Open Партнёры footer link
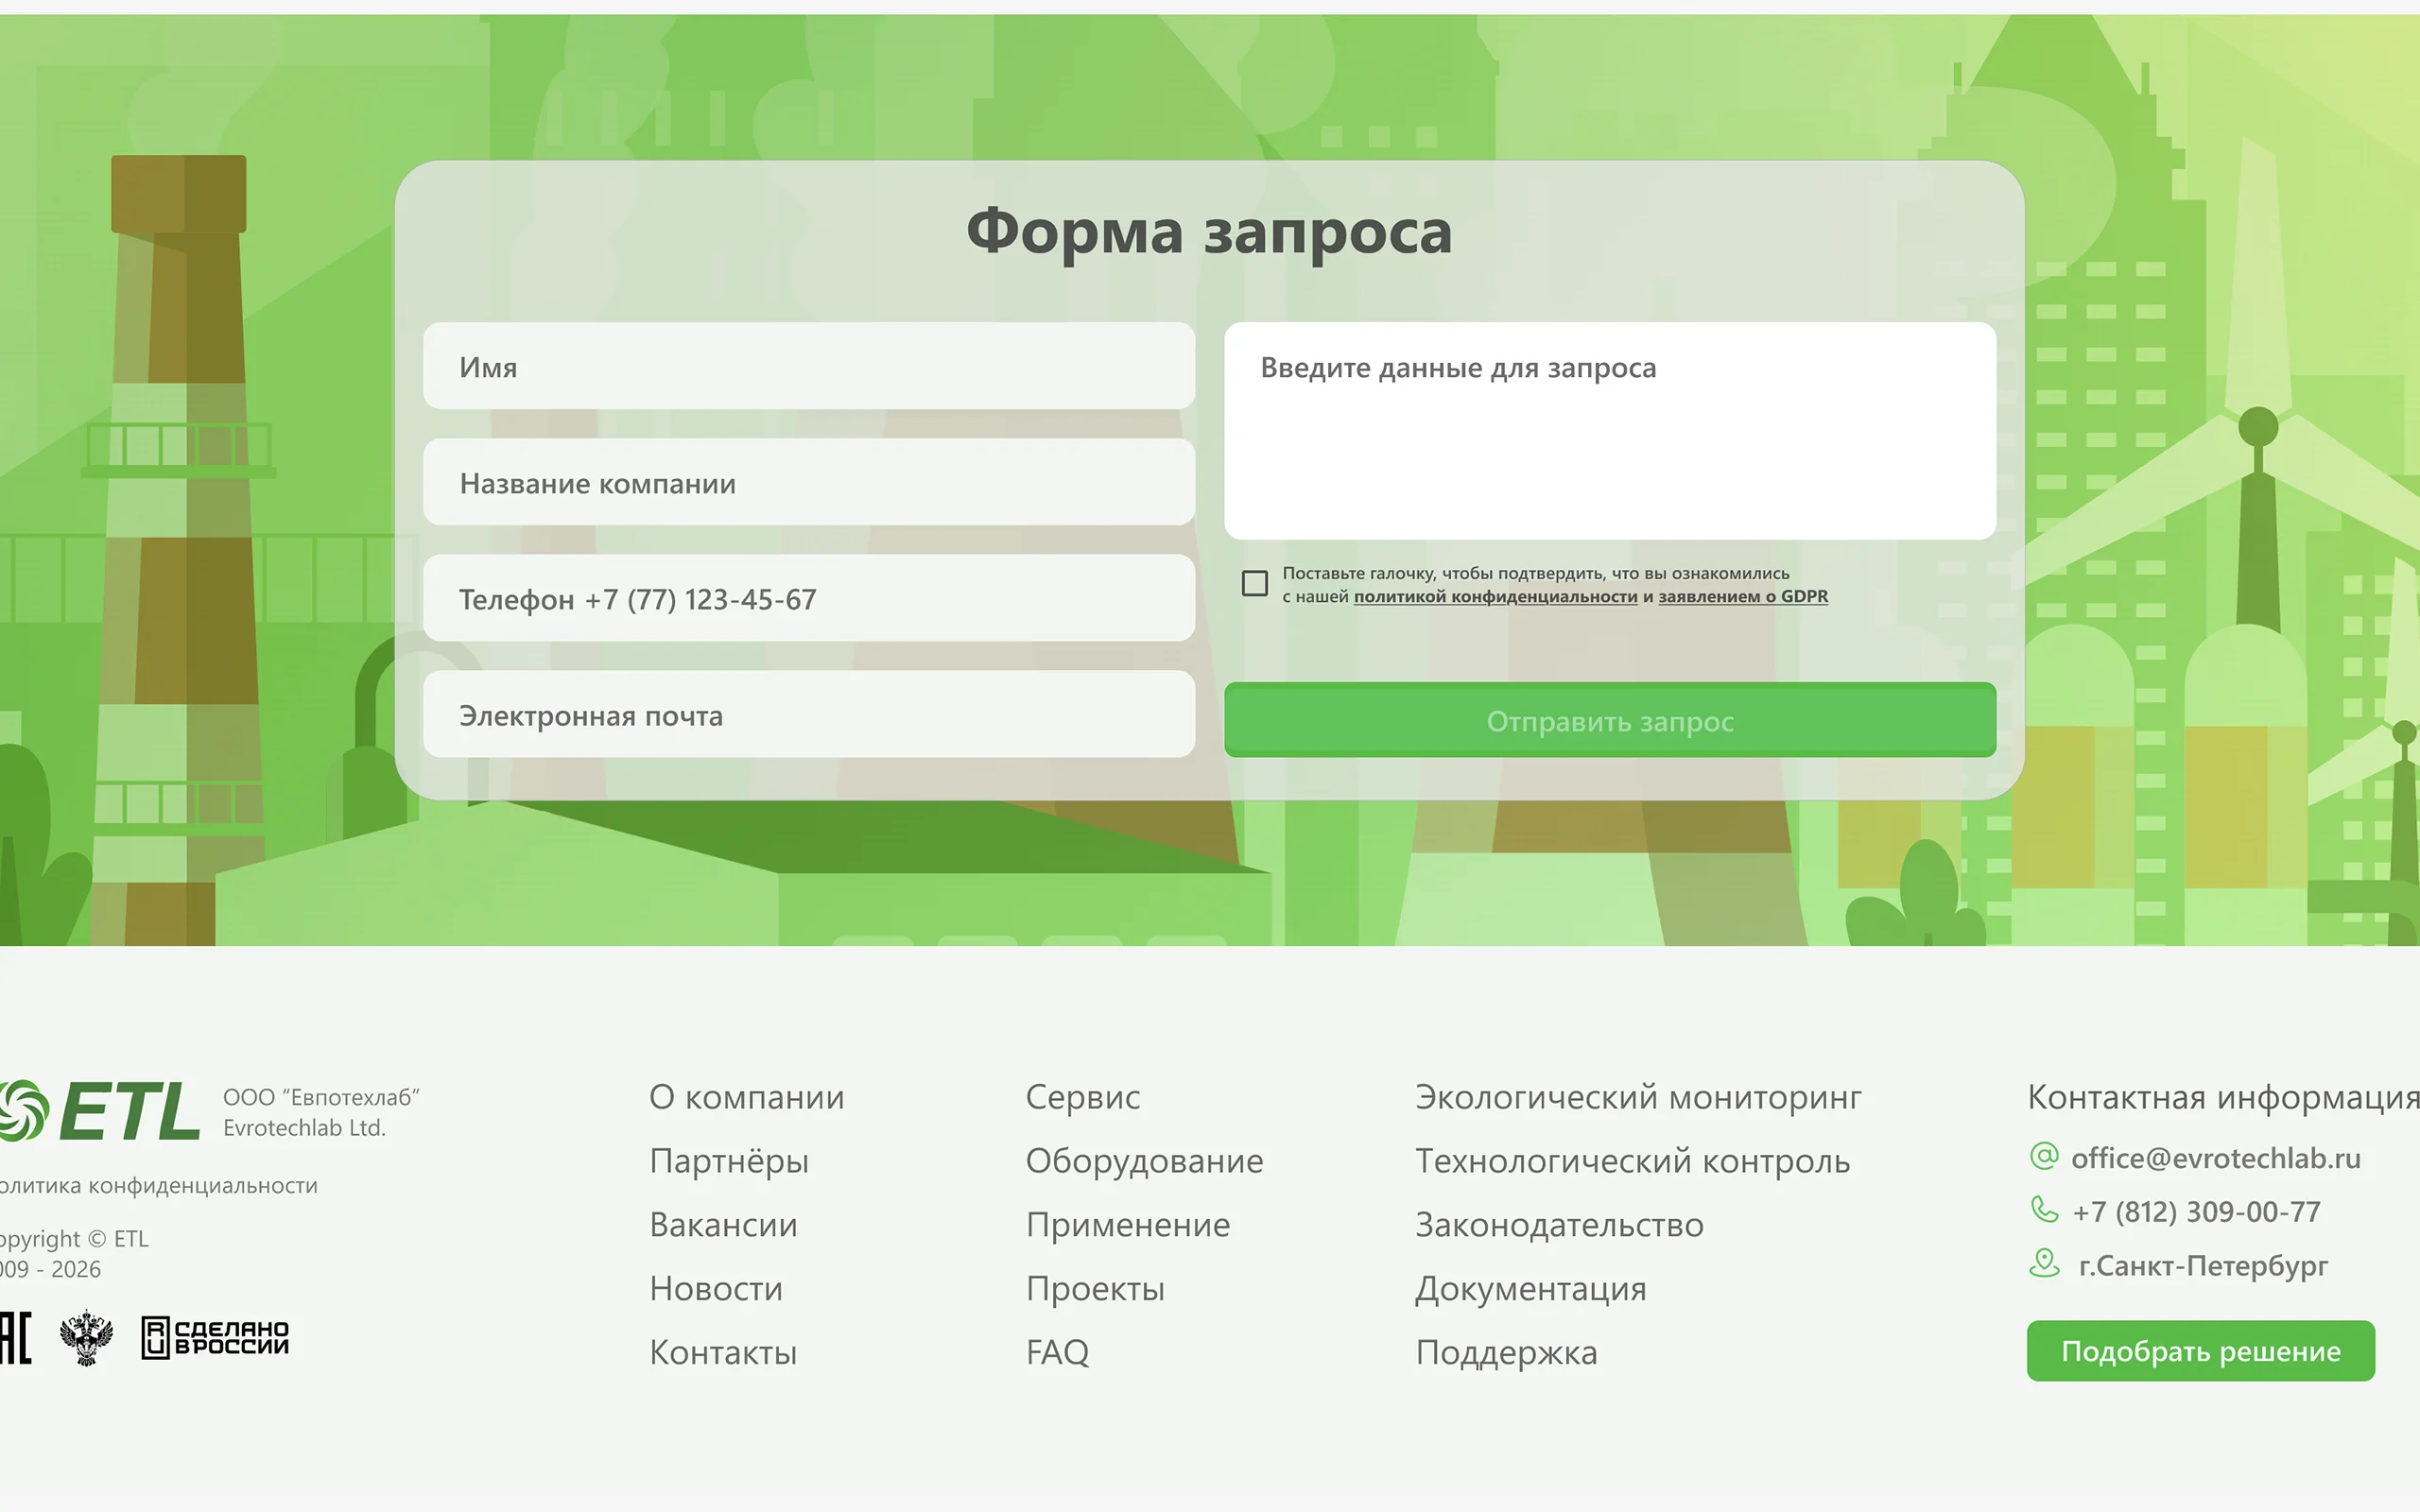Image resolution: width=2420 pixels, height=1512 pixels. 729,1161
